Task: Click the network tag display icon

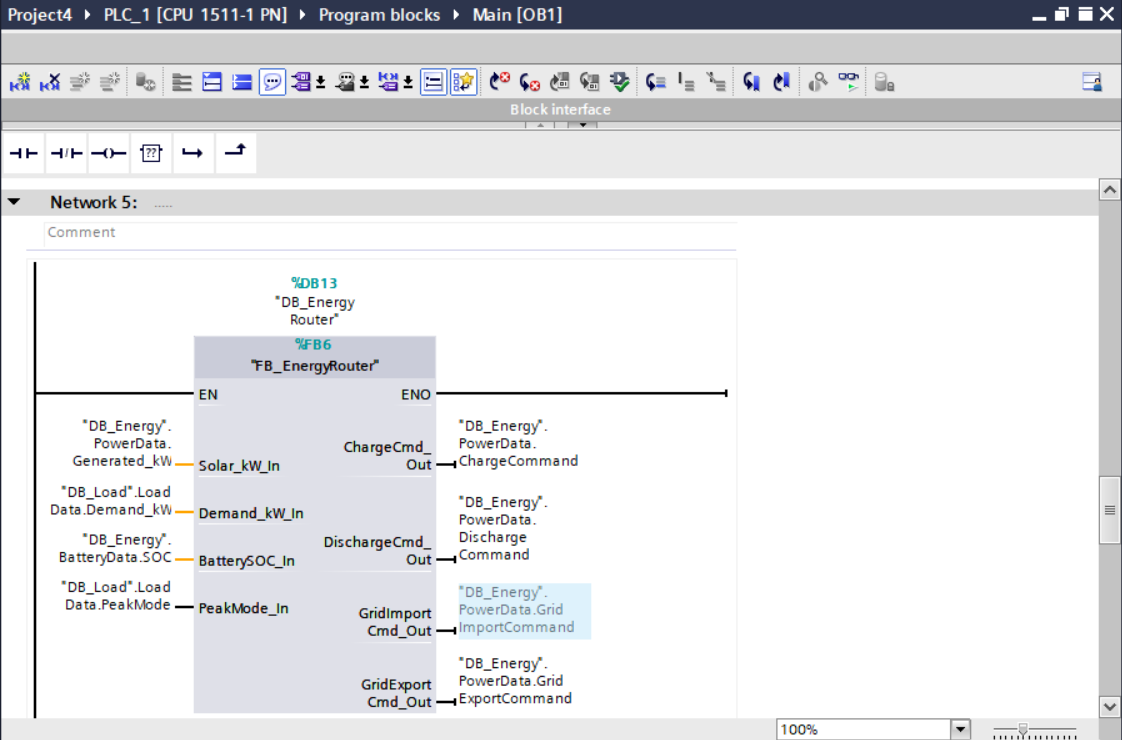Action: coord(388,82)
